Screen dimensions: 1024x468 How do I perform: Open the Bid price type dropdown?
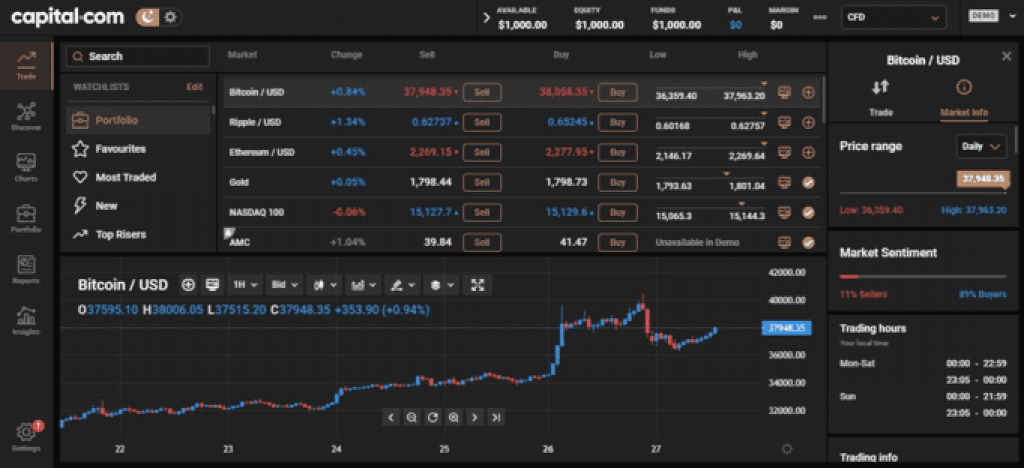coord(284,285)
